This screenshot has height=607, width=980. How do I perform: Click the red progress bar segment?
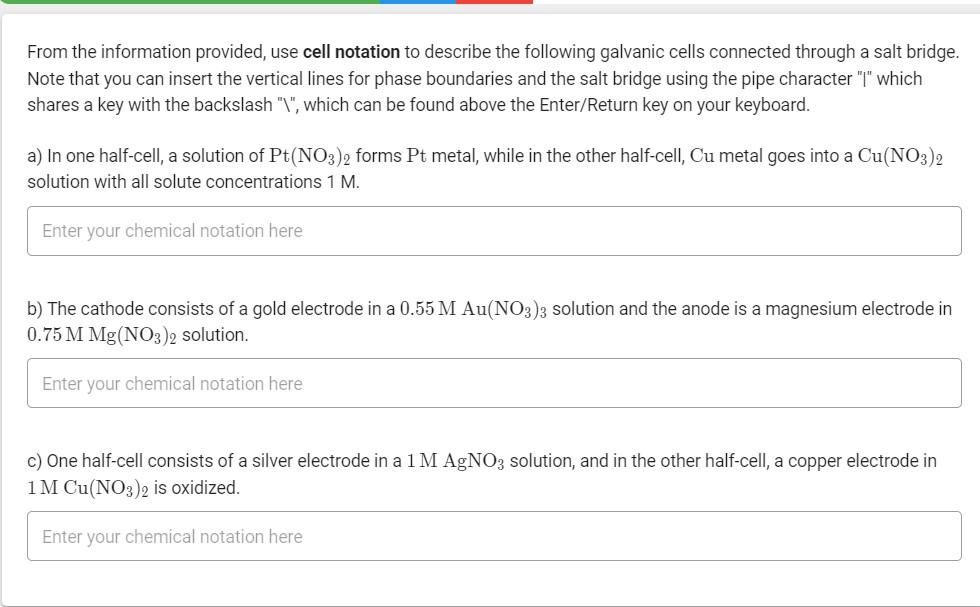492,3
